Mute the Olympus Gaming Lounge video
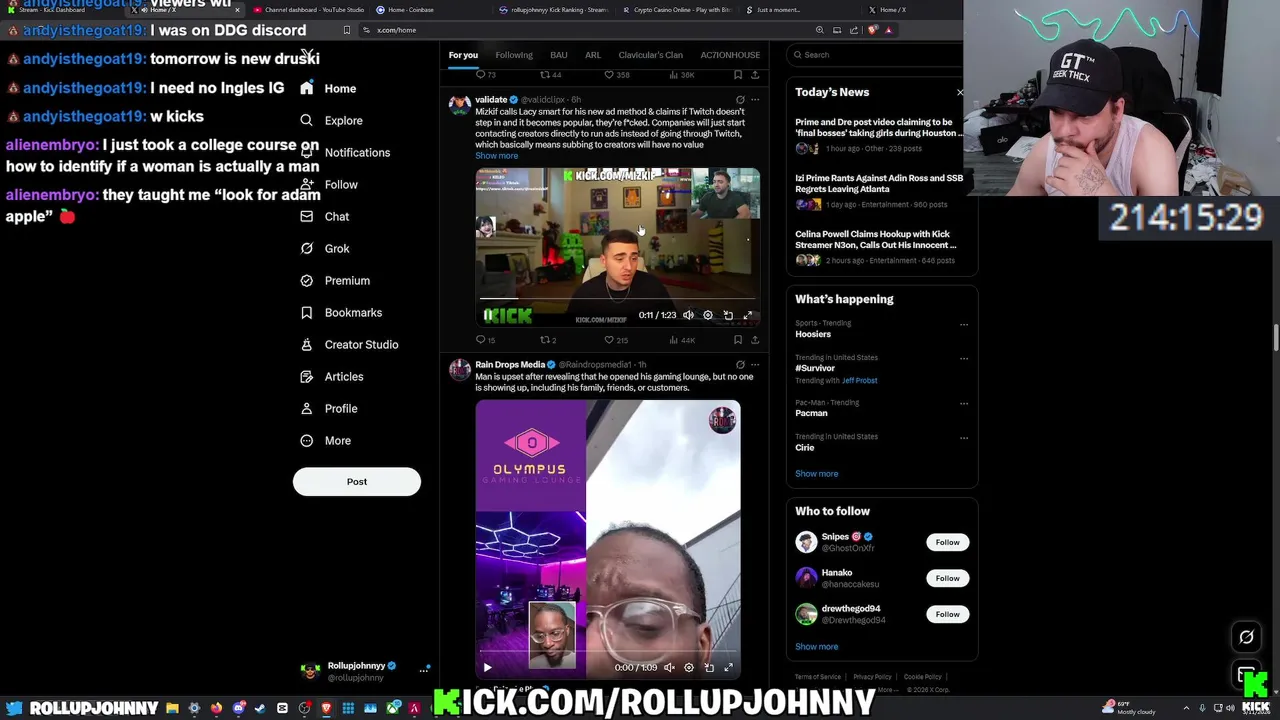 tap(669, 667)
